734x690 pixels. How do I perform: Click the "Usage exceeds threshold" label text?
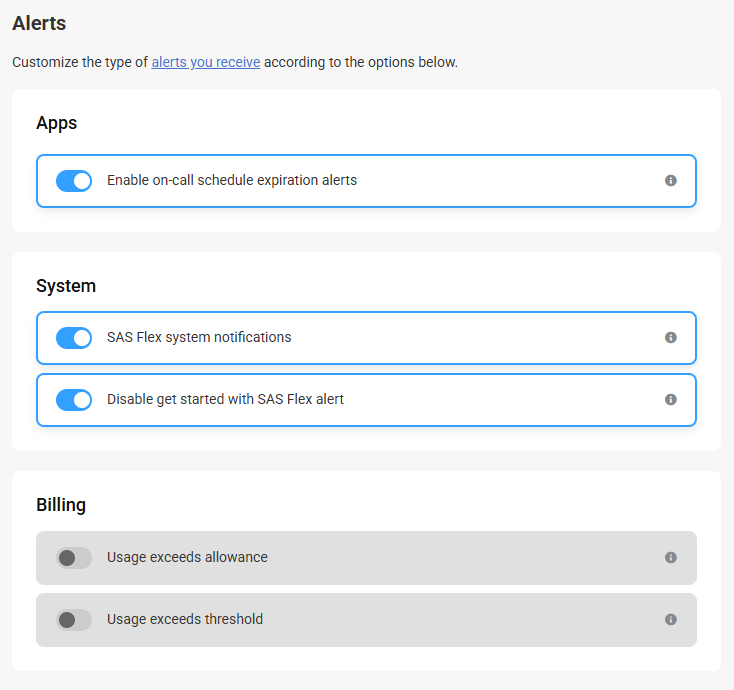click(185, 619)
